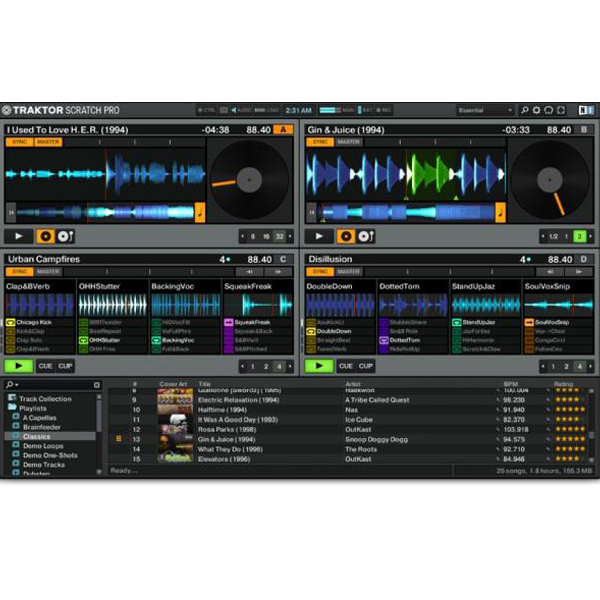Open the Demo One-Shots playlist

(x=50, y=455)
